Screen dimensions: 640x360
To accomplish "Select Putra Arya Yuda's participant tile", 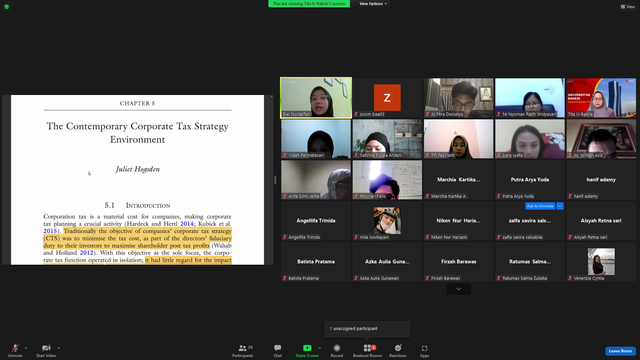I will tap(530, 180).
